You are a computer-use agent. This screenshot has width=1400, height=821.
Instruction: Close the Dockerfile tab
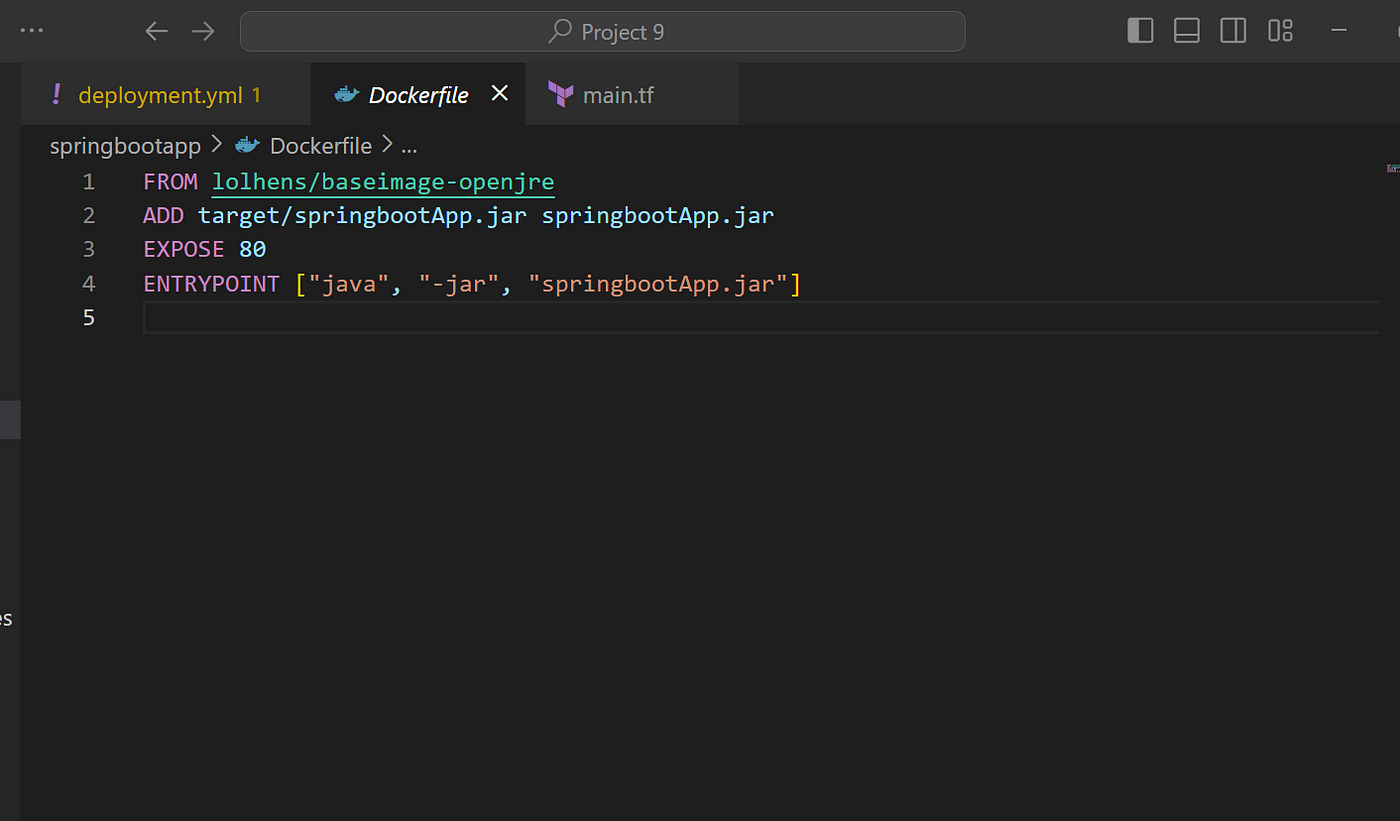click(500, 93)
